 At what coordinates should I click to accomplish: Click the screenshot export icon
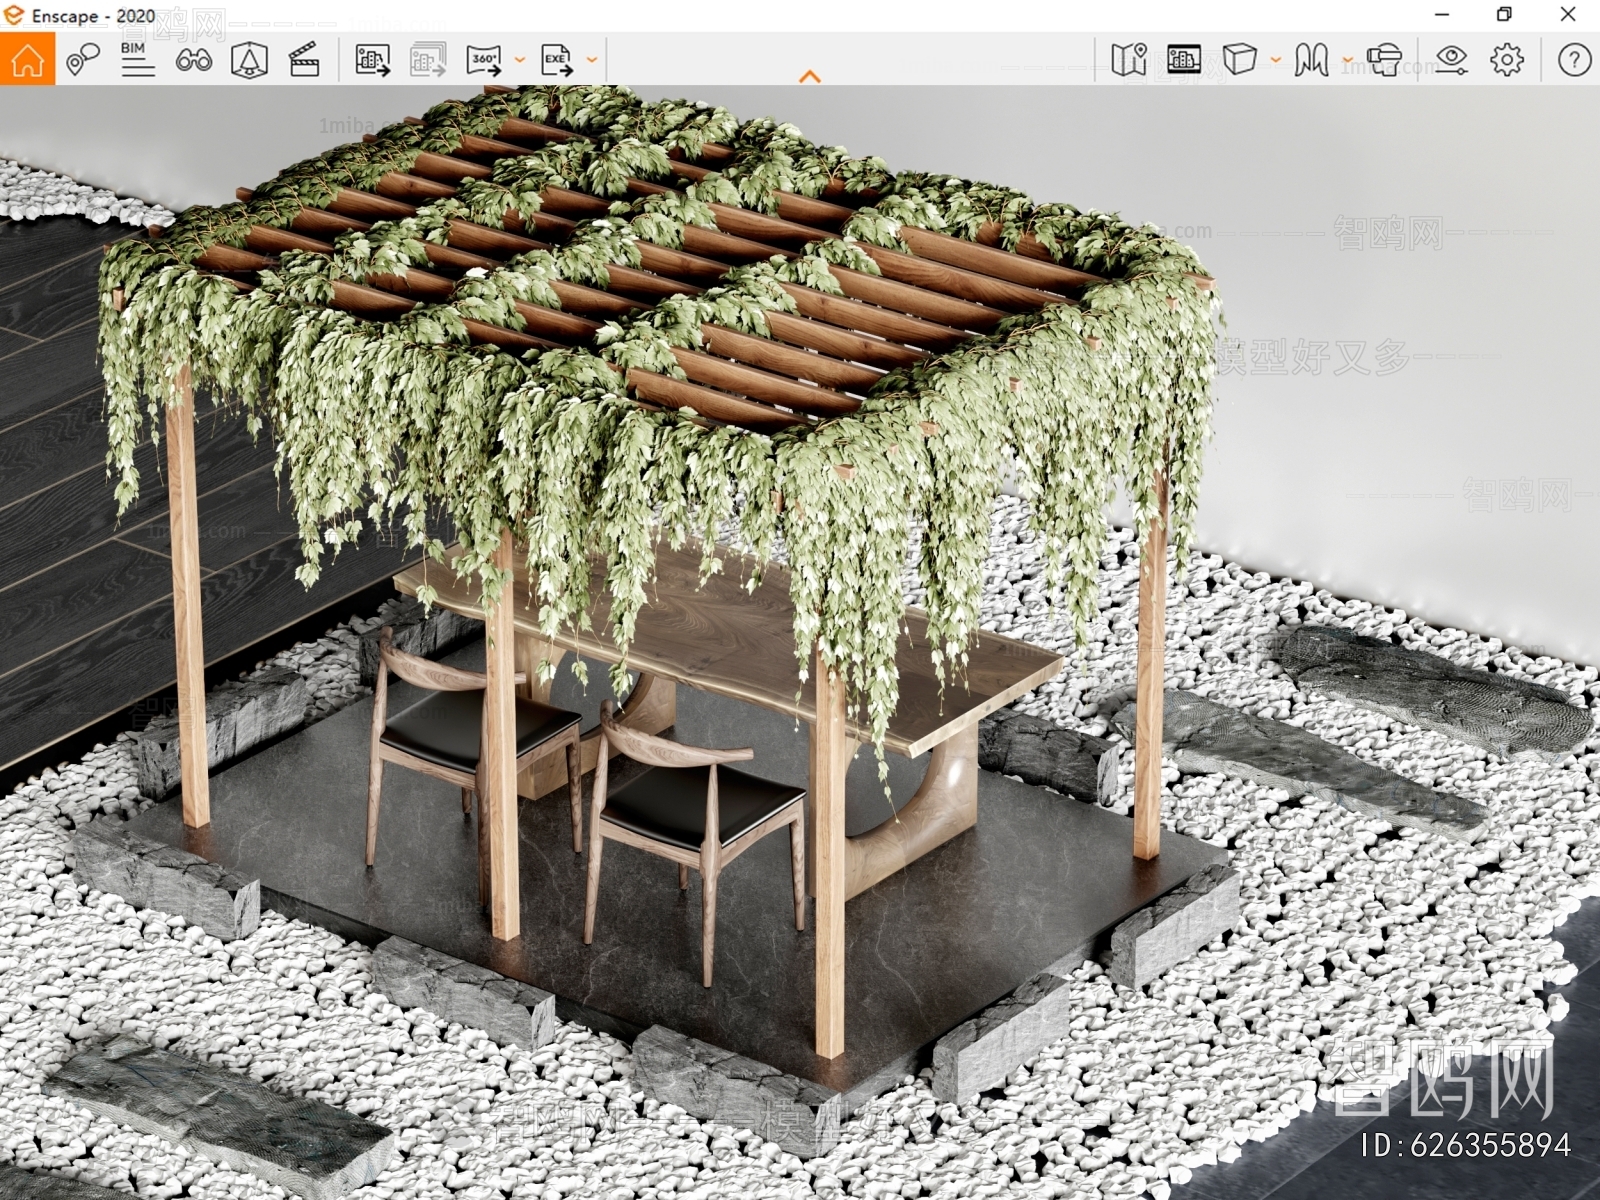372,60
